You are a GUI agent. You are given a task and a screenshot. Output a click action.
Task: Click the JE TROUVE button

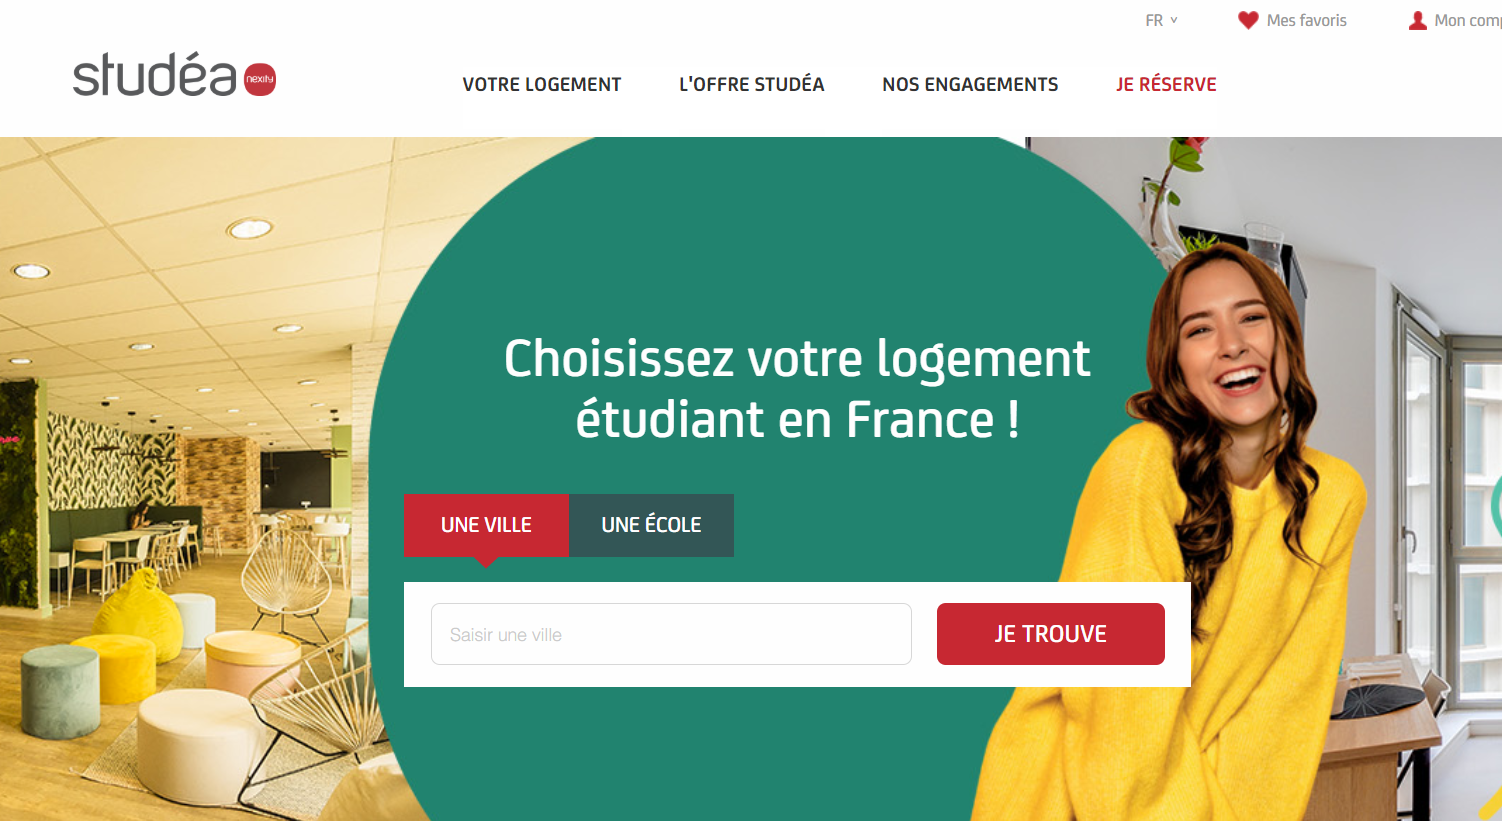click(1051, 634)
